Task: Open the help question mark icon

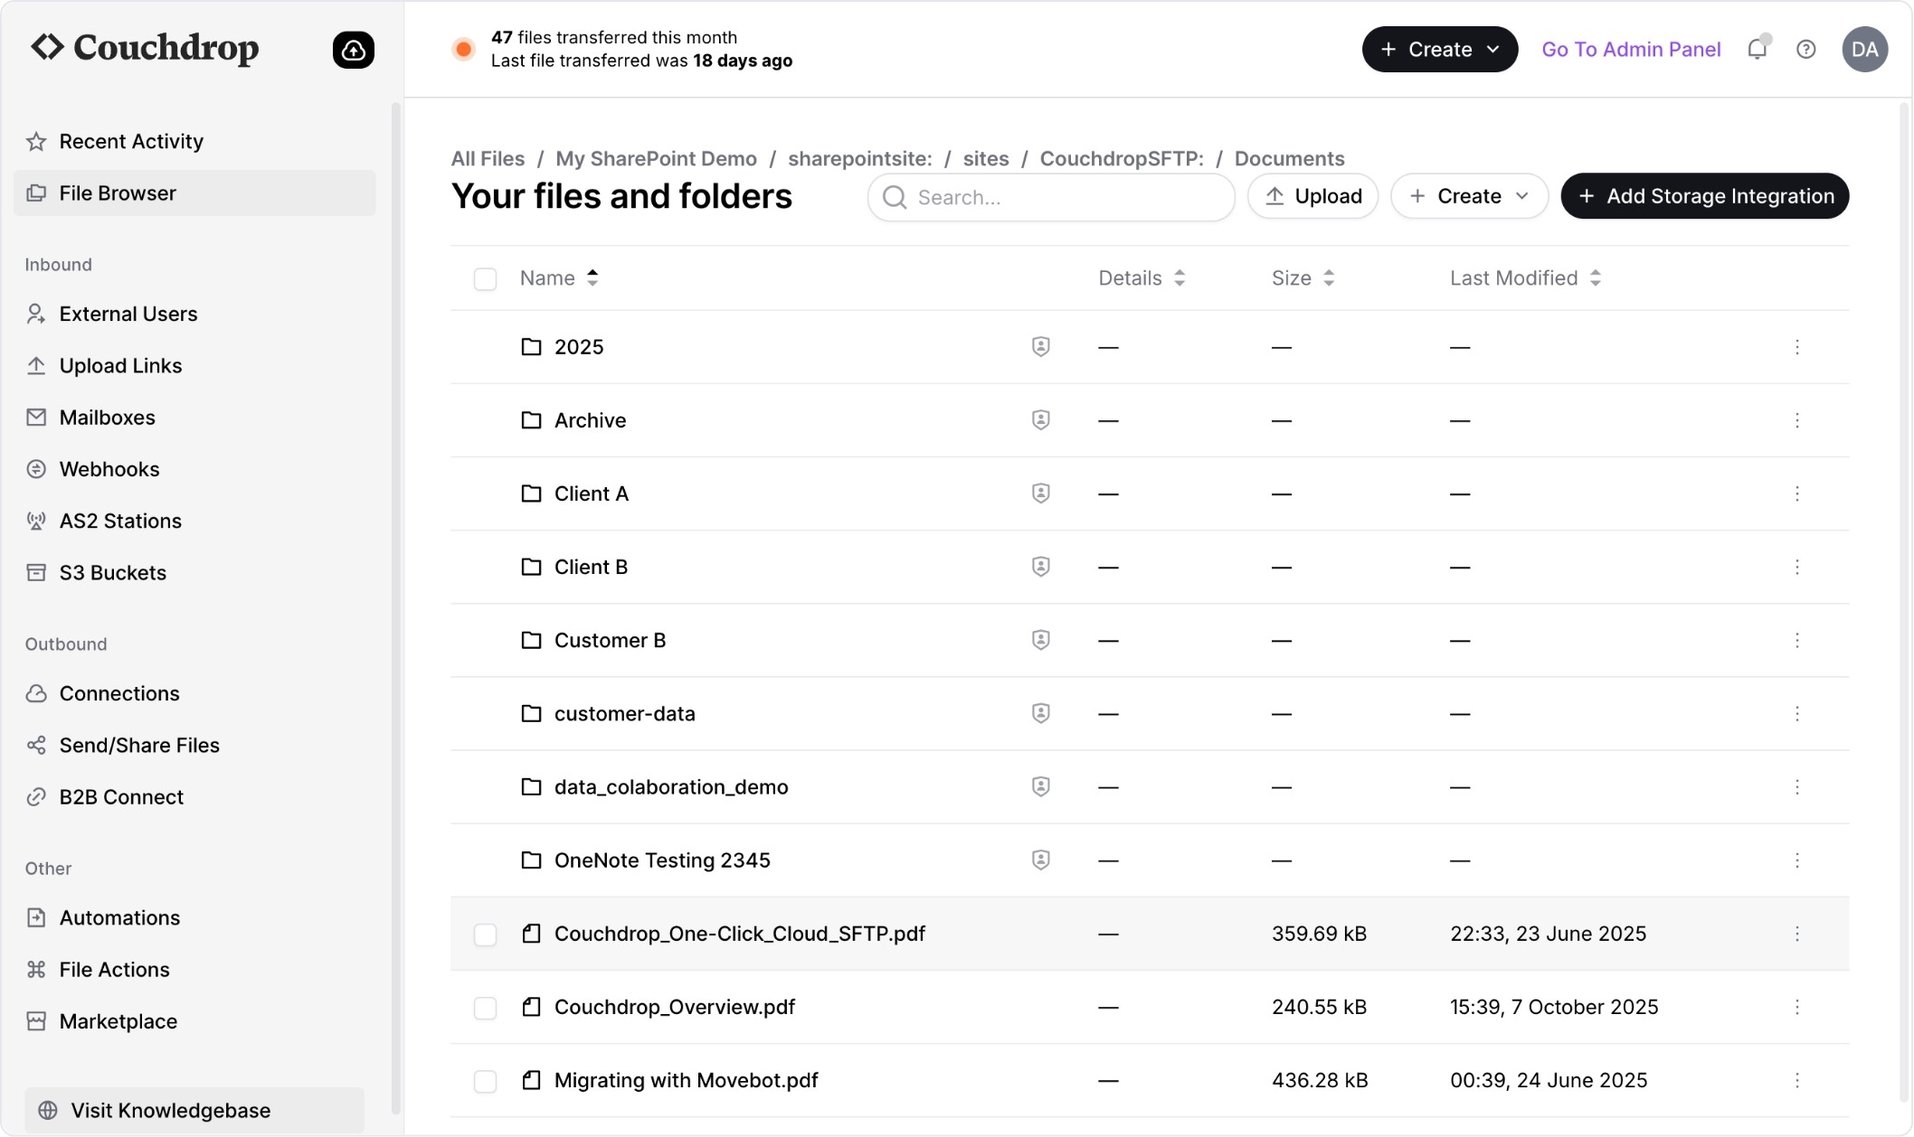Action: point(1806,49)
